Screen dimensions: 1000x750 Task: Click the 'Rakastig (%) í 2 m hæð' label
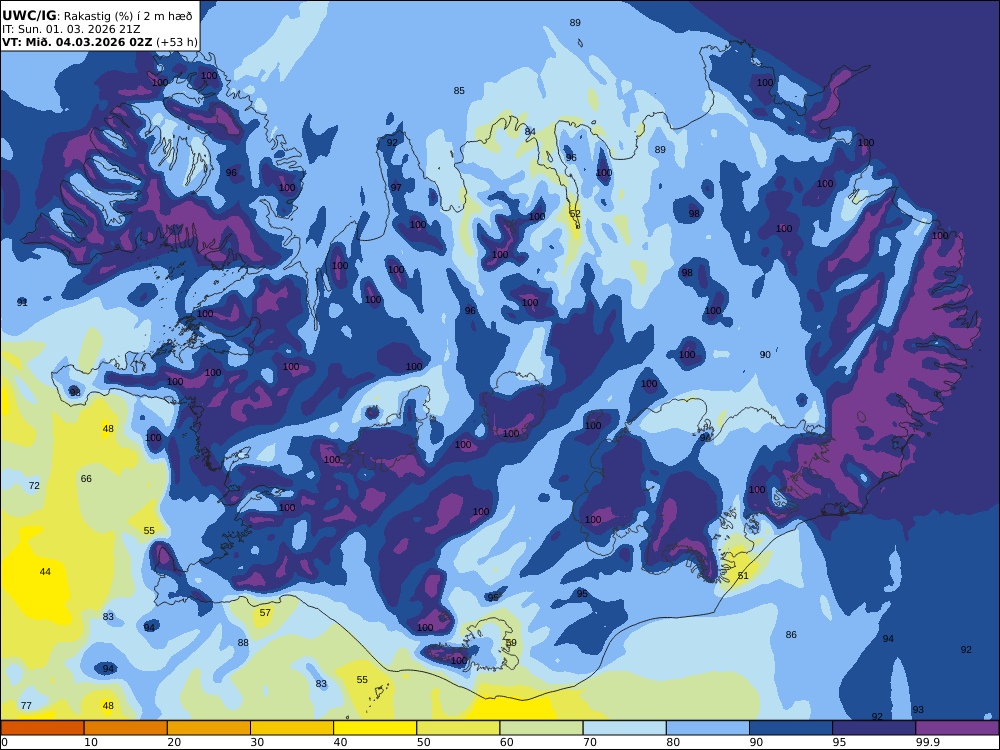[x=126, y=16]
